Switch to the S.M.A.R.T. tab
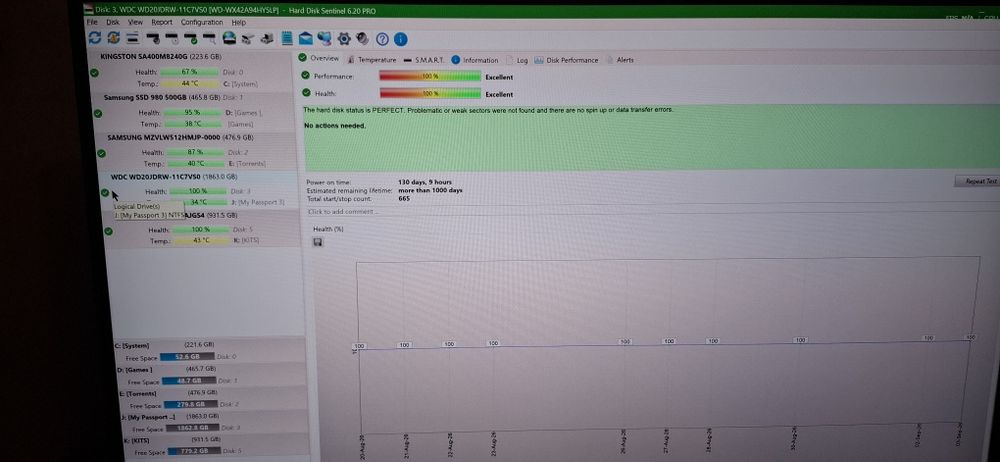Image resolution: width=1000 pixels, height=462 pixels. pos(423,60)
